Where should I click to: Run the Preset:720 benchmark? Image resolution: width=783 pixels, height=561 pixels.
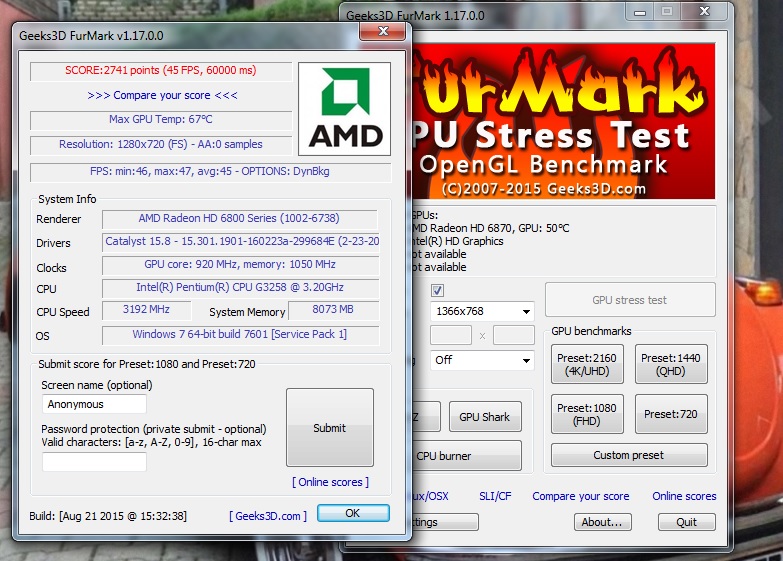tap(671, 414)
